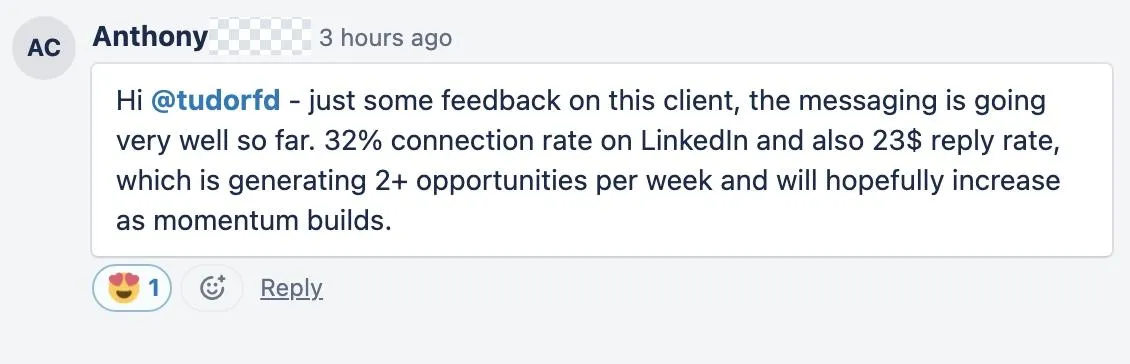This screenshot has width=1130, height=364.
Task: Click the phrase "very well so far"
Action: pos(215,141)
